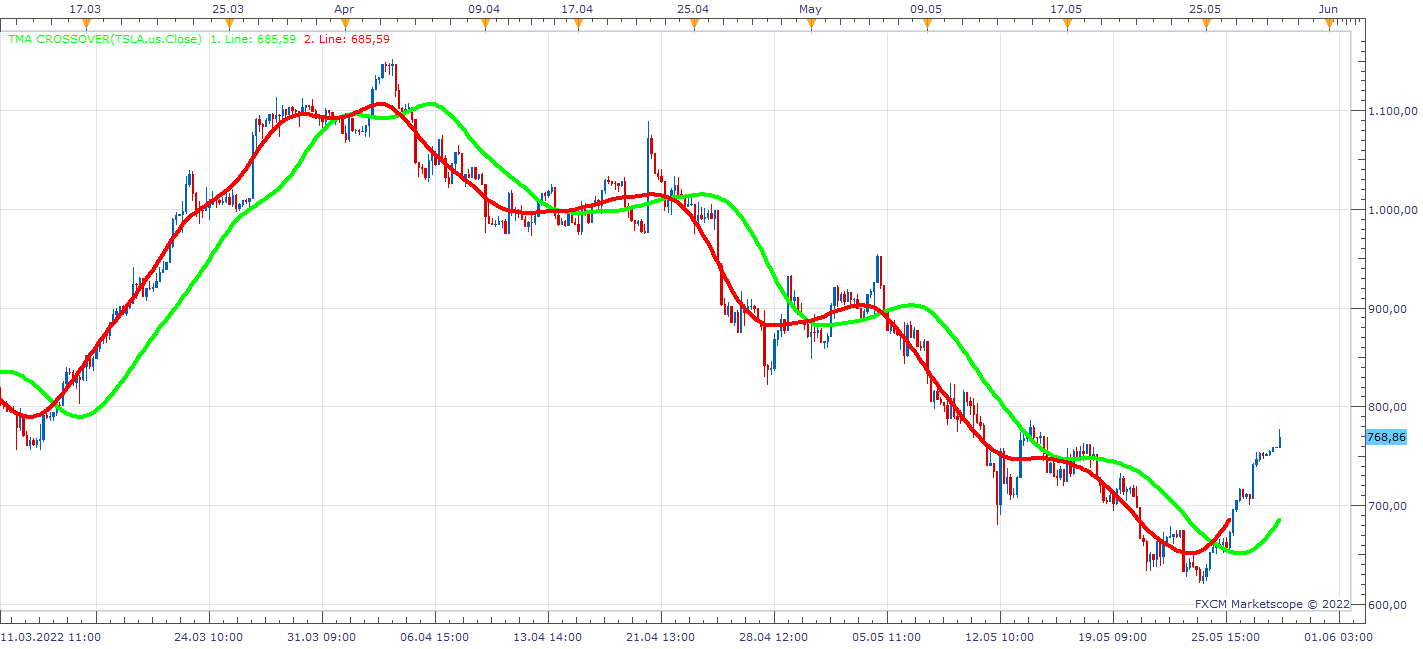Click the red '2. Line: 685,59' label
The image size is (1423, 649).
[x=346, y=39]
